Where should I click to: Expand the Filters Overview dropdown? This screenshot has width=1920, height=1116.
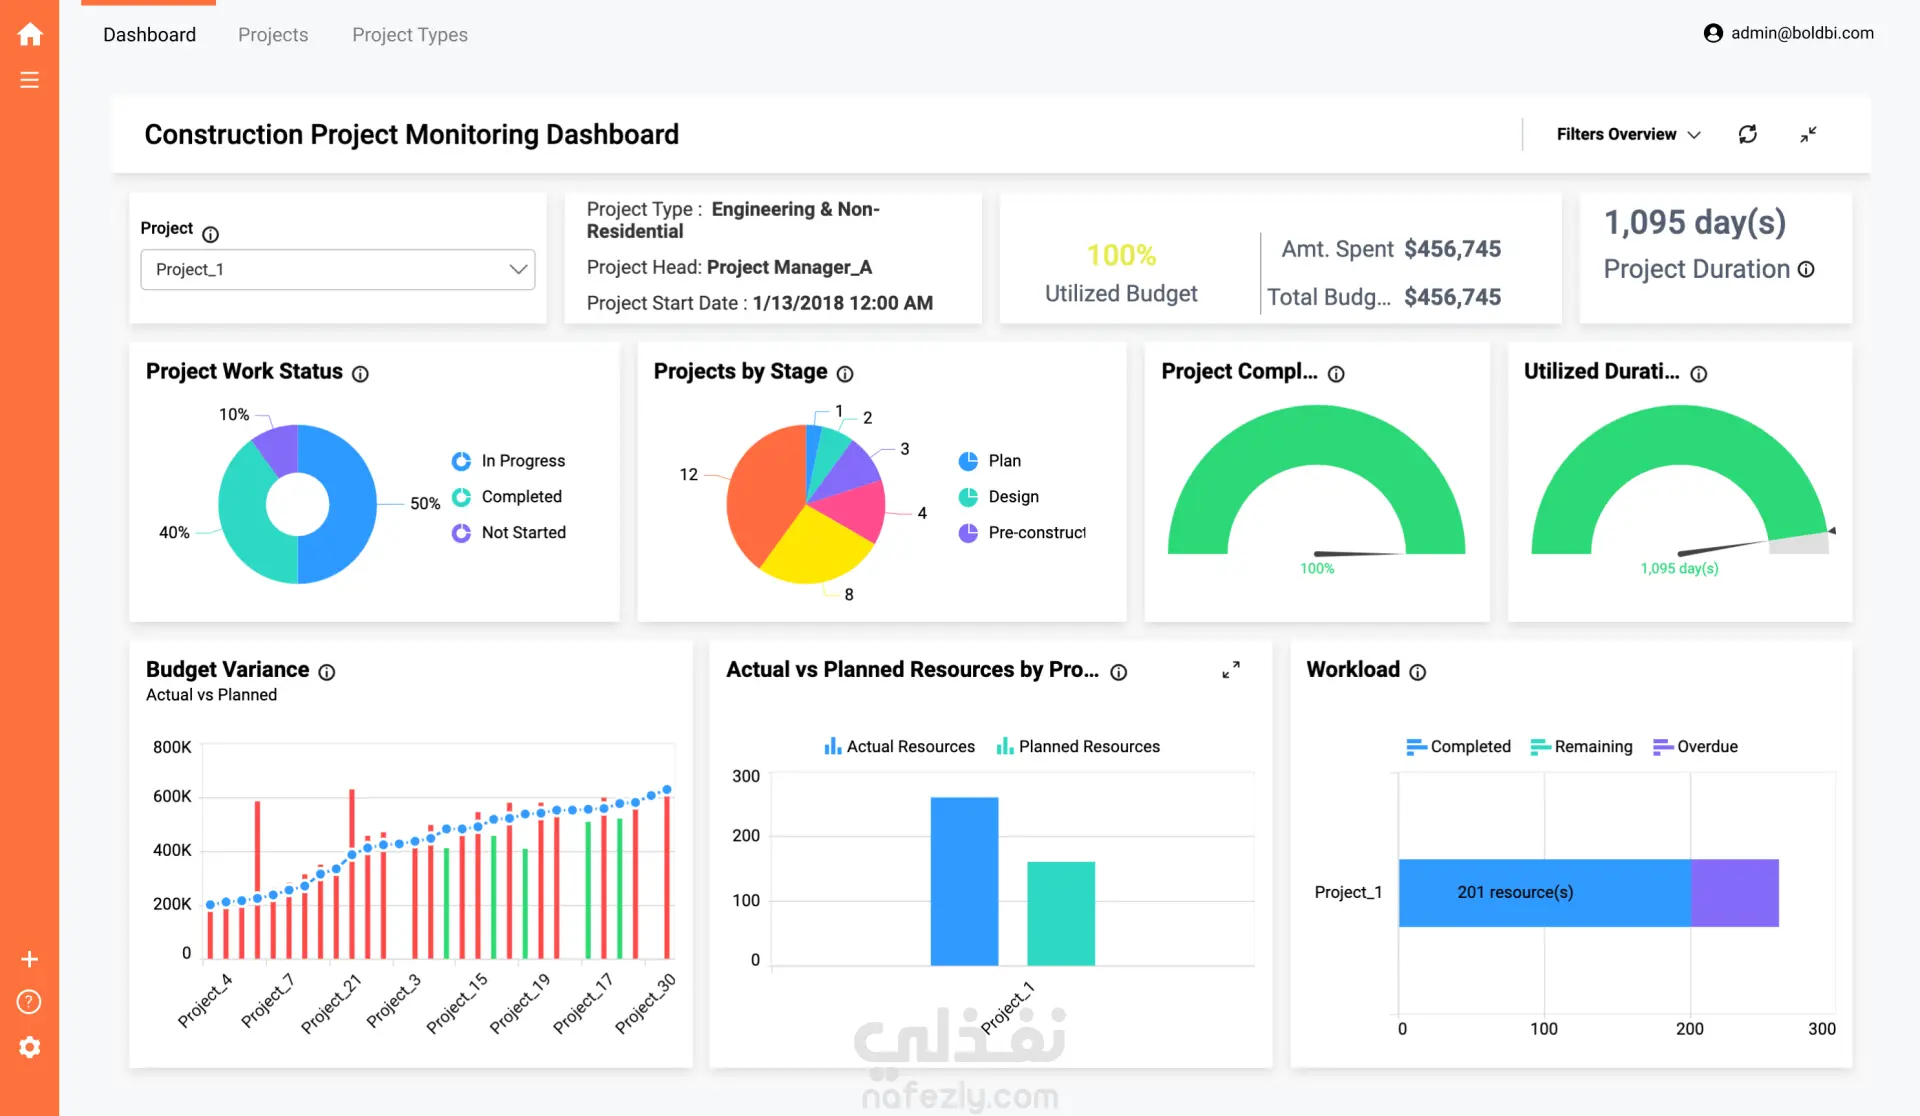[x=1628, y=134]
